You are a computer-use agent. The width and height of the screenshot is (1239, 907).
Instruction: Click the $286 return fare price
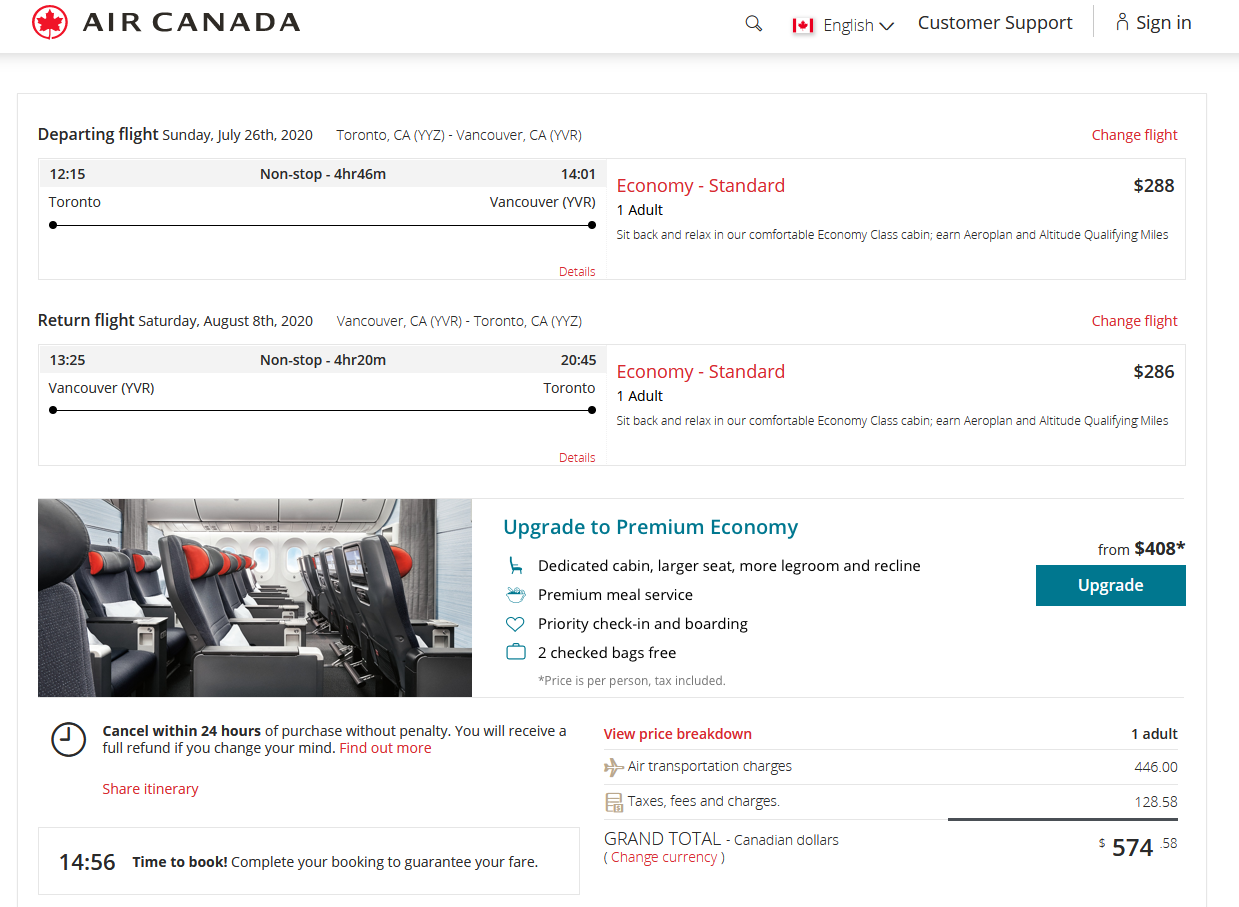[x=1153, y=371]
